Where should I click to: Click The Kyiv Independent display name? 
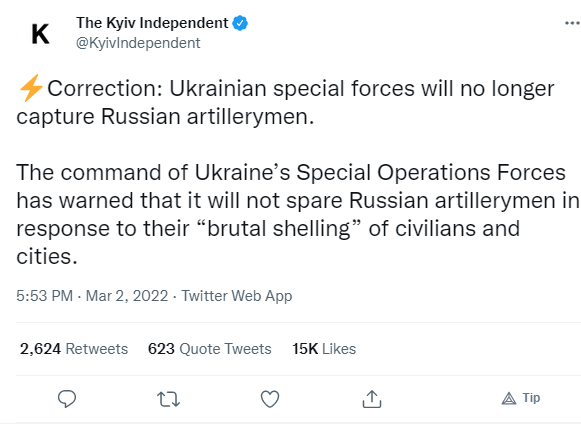coord(152,23)
